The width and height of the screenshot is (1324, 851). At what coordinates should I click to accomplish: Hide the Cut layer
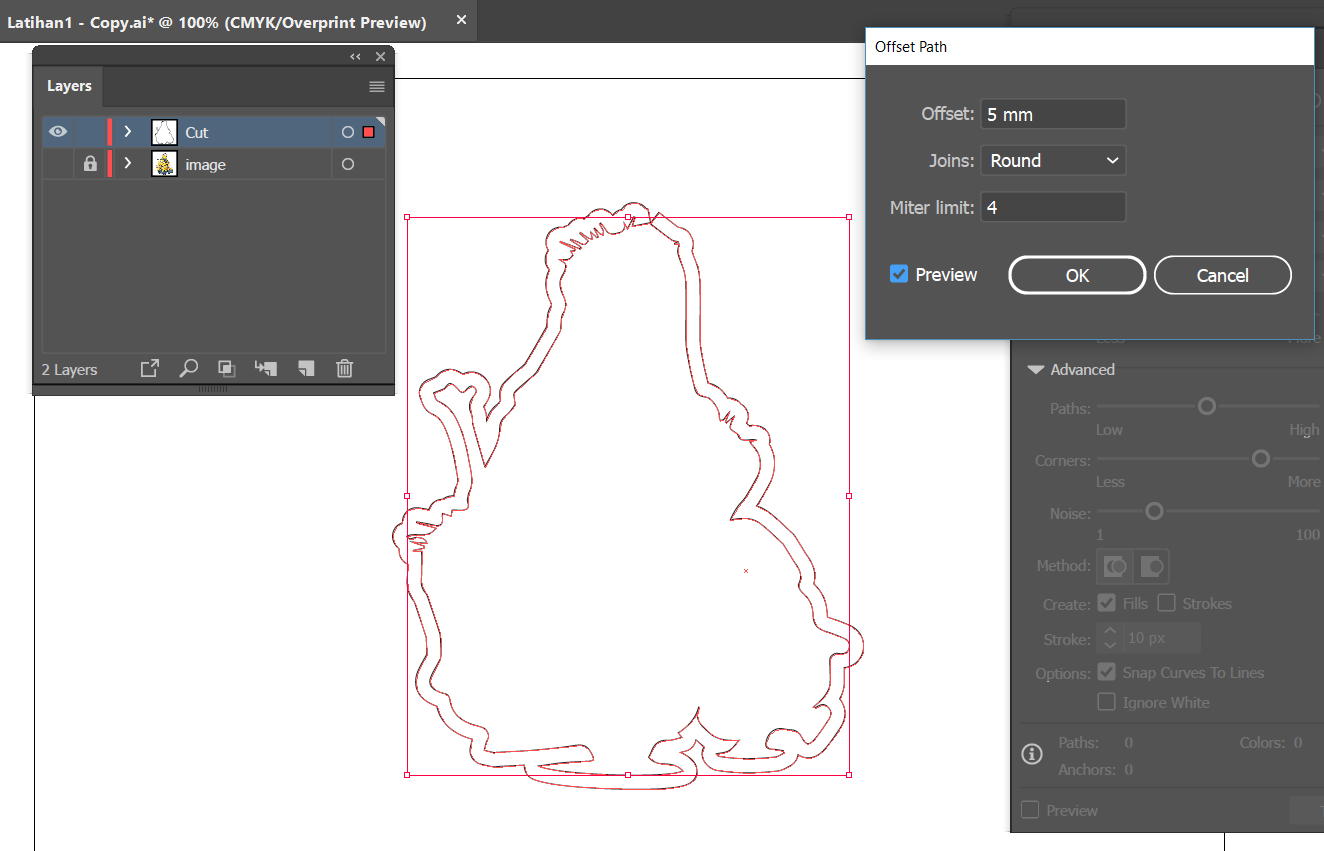[x=58, y=131]
